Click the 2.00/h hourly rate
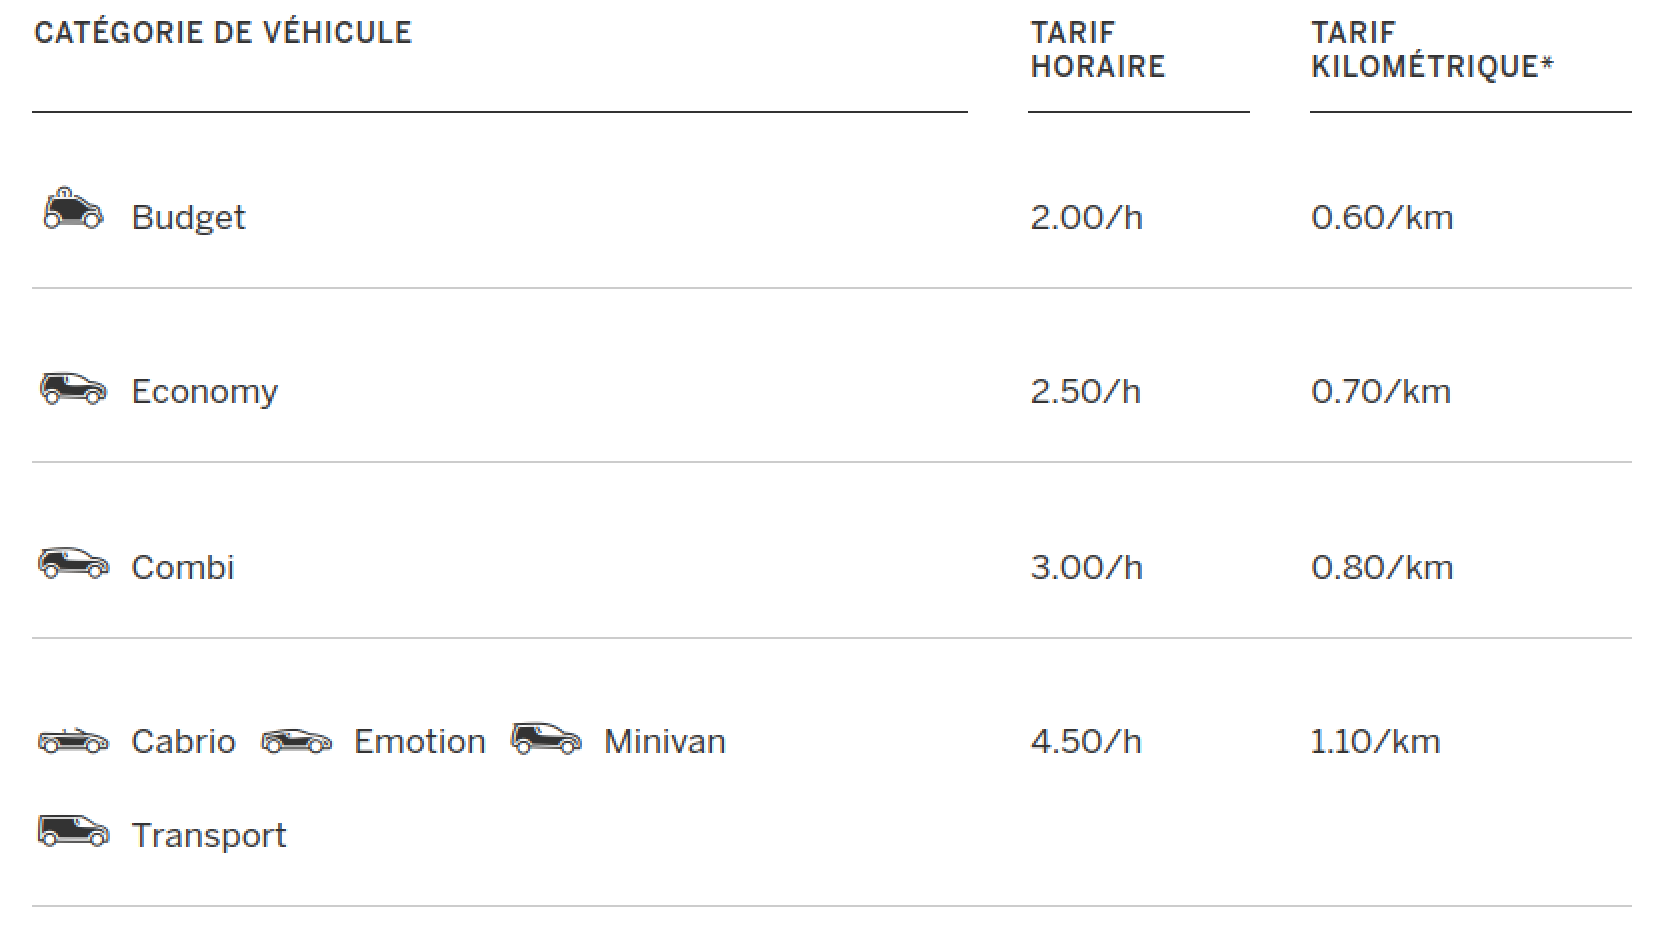1664x927 pixels. (x=1086, y=218)
